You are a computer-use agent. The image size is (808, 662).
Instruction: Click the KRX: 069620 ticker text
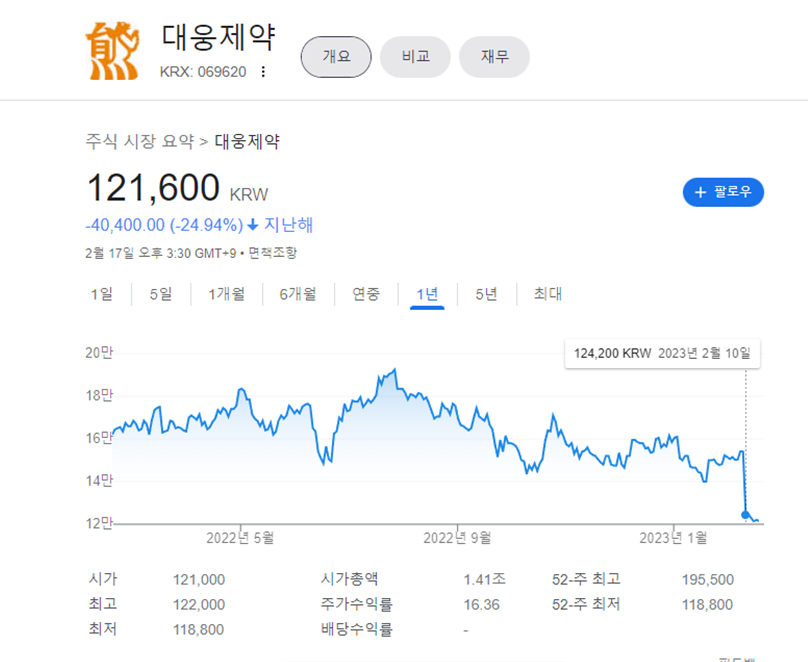203,72
